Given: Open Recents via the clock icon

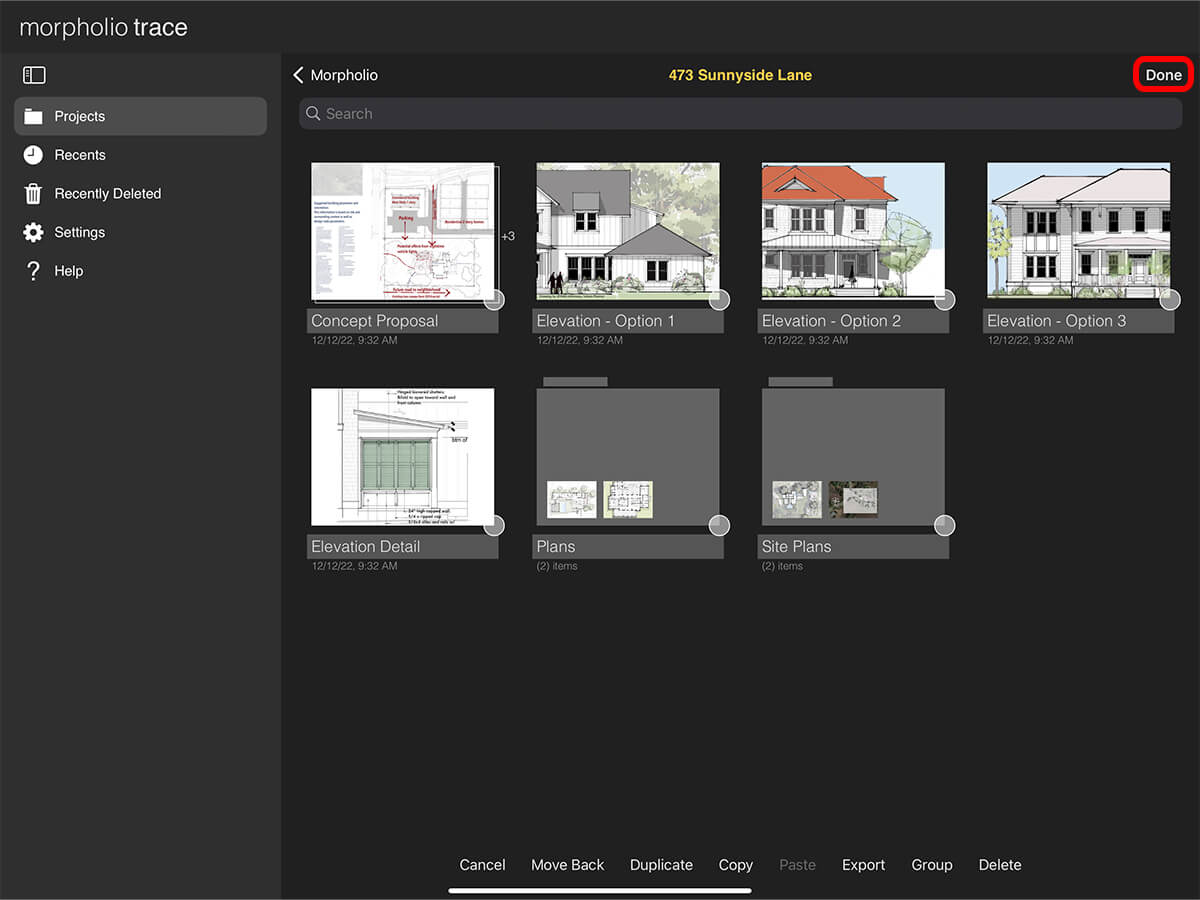Looking at the screenshot, I should pyautogui.click(x=34, y=155).
